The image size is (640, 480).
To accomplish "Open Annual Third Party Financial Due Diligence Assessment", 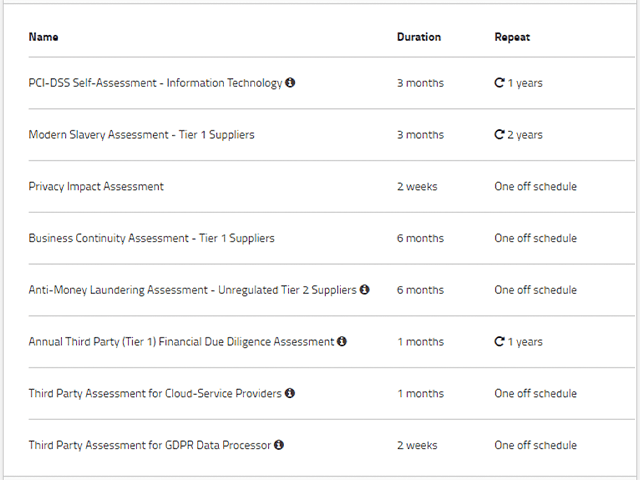I will [181, 342].
